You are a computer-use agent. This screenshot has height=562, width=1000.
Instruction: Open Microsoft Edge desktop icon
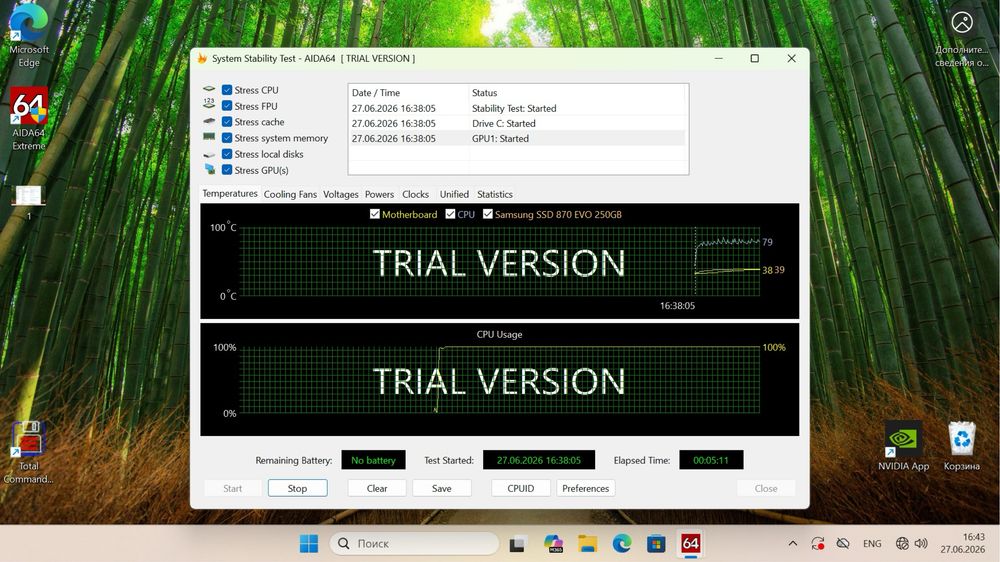pyautogui.click(x=29, y=36)
